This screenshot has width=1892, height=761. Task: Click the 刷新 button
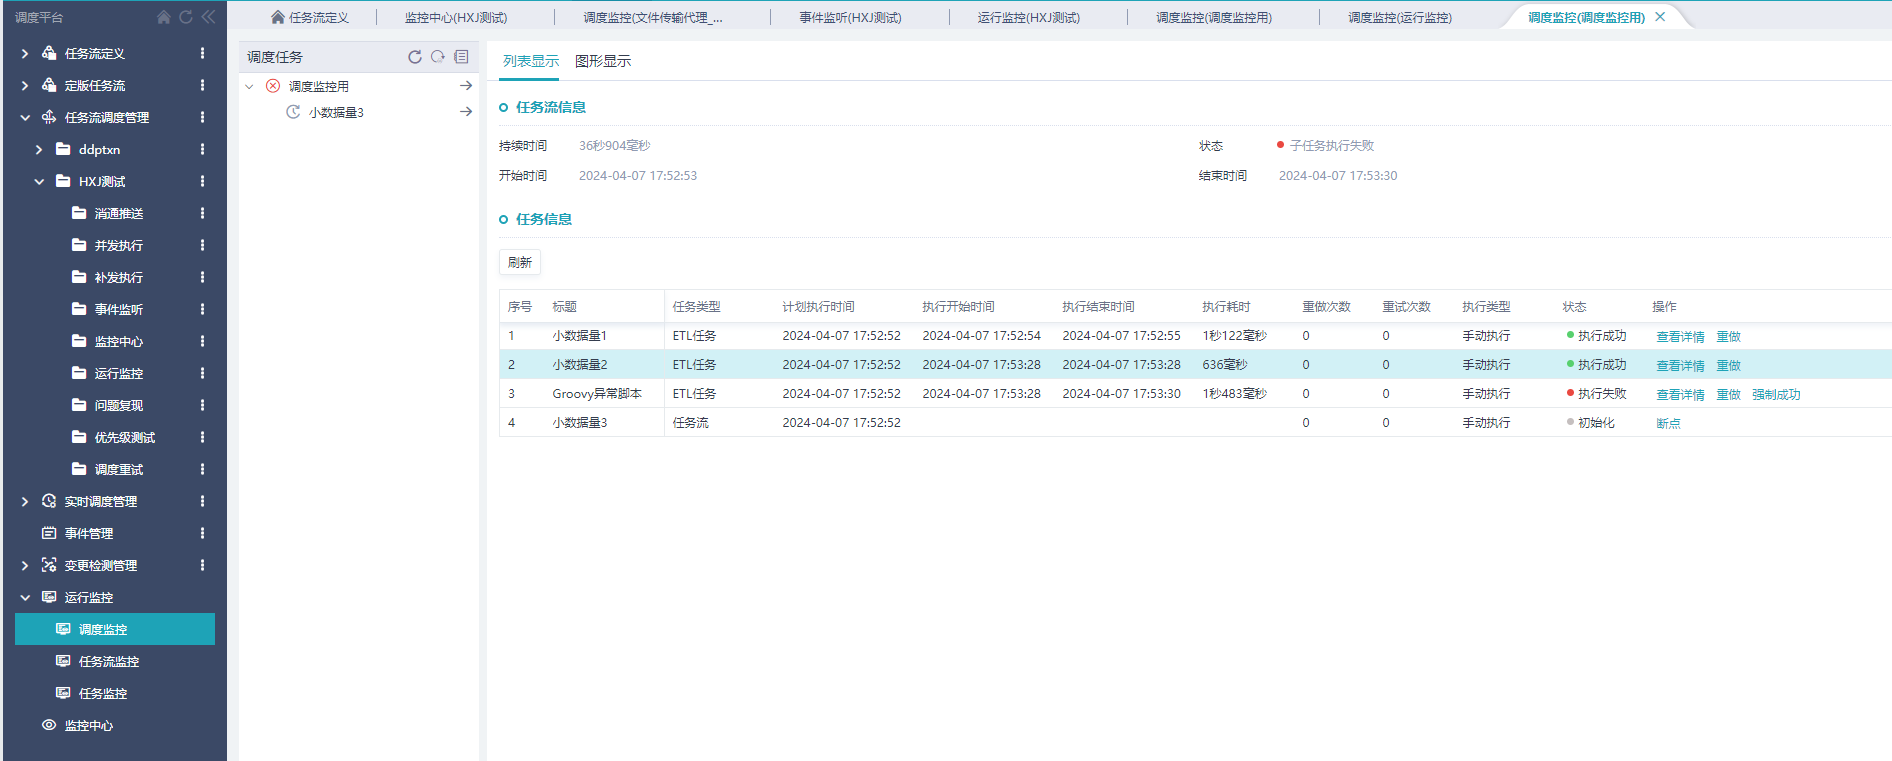pos(519,262)
